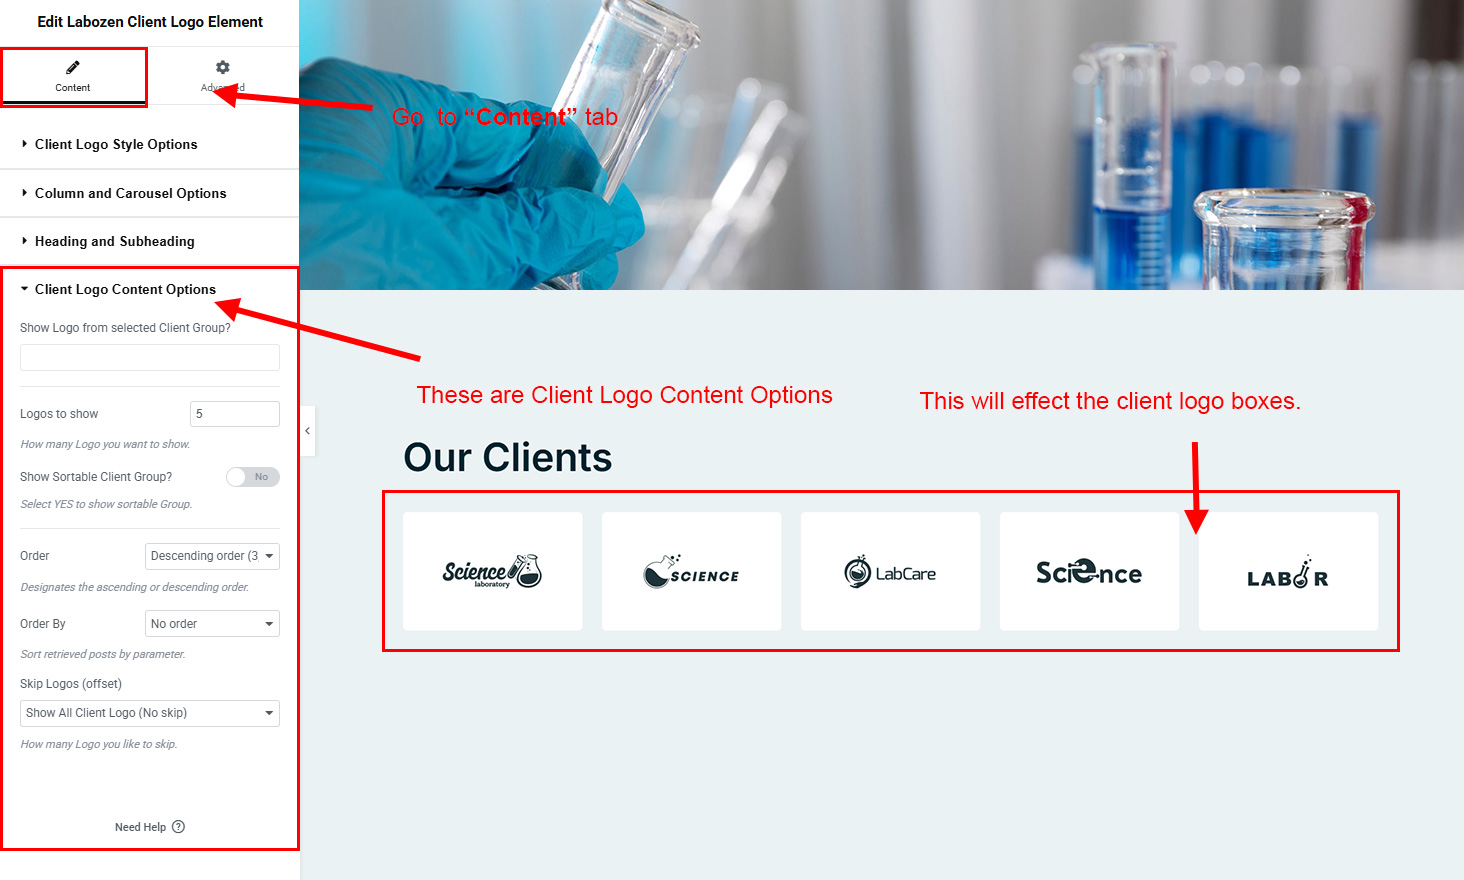1464x880 pixels.
Task: Click the Logos to show number field
Action: pos(235,414)
